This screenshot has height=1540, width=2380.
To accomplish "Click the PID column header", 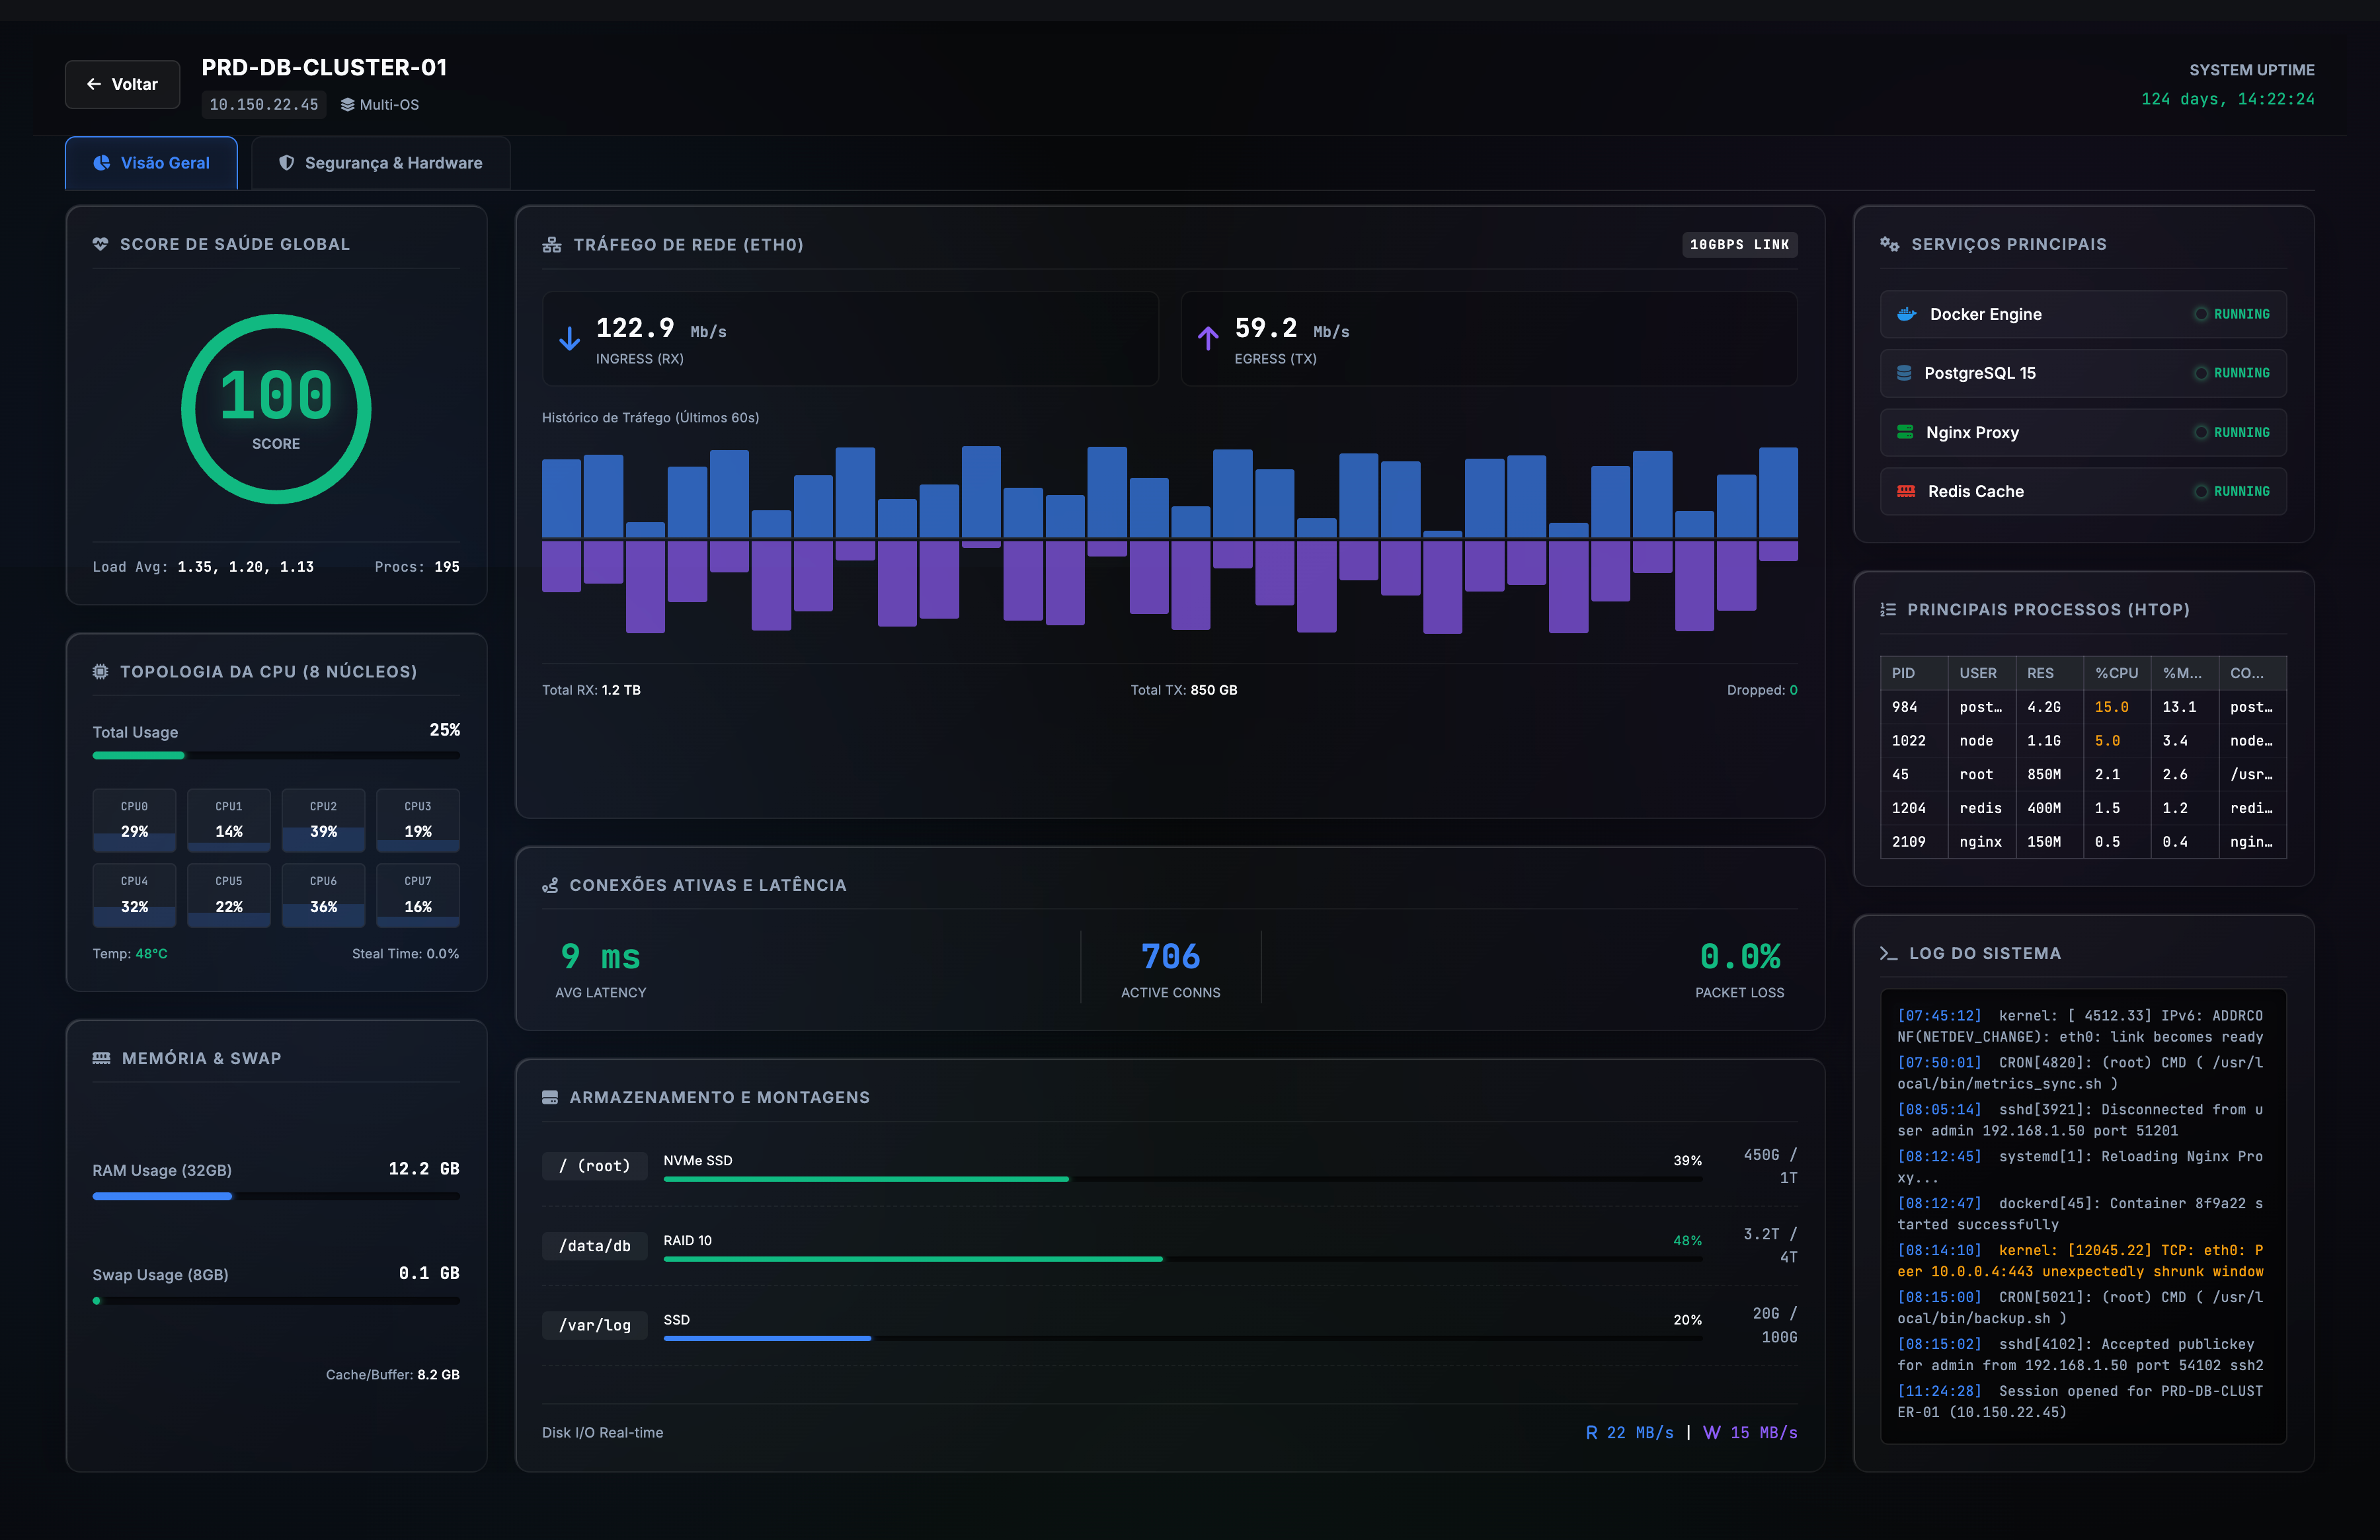I will pos(1914,673).
